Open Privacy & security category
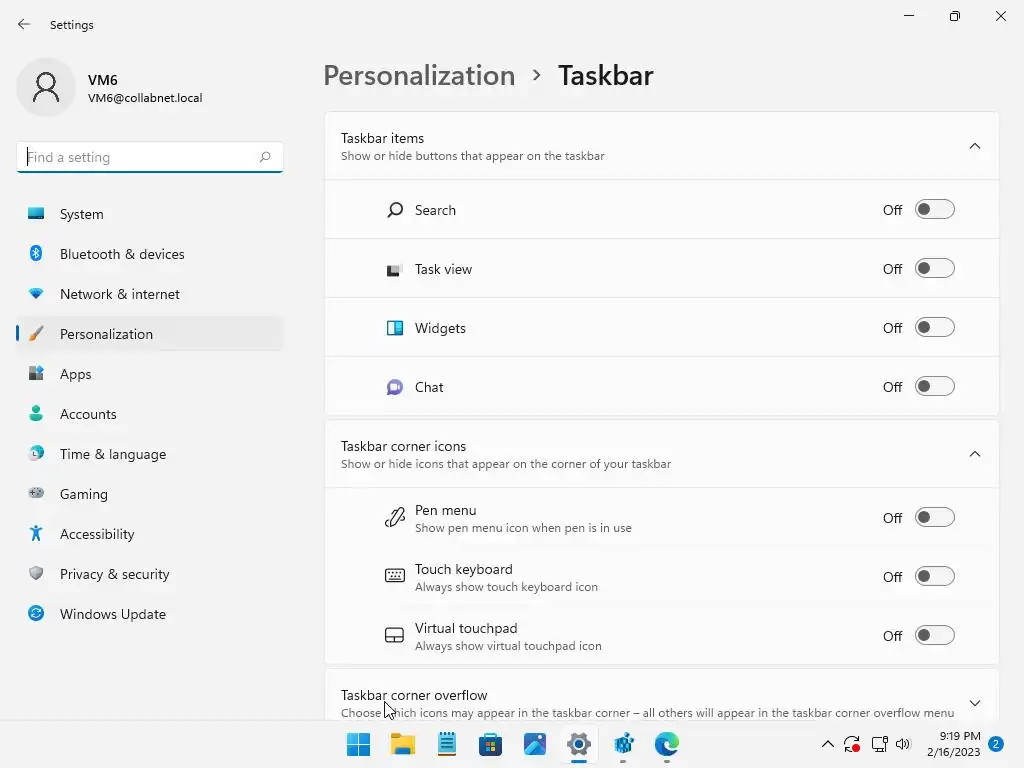The height and width of the screenshot is (768, 1024). (x=150, y=574)
